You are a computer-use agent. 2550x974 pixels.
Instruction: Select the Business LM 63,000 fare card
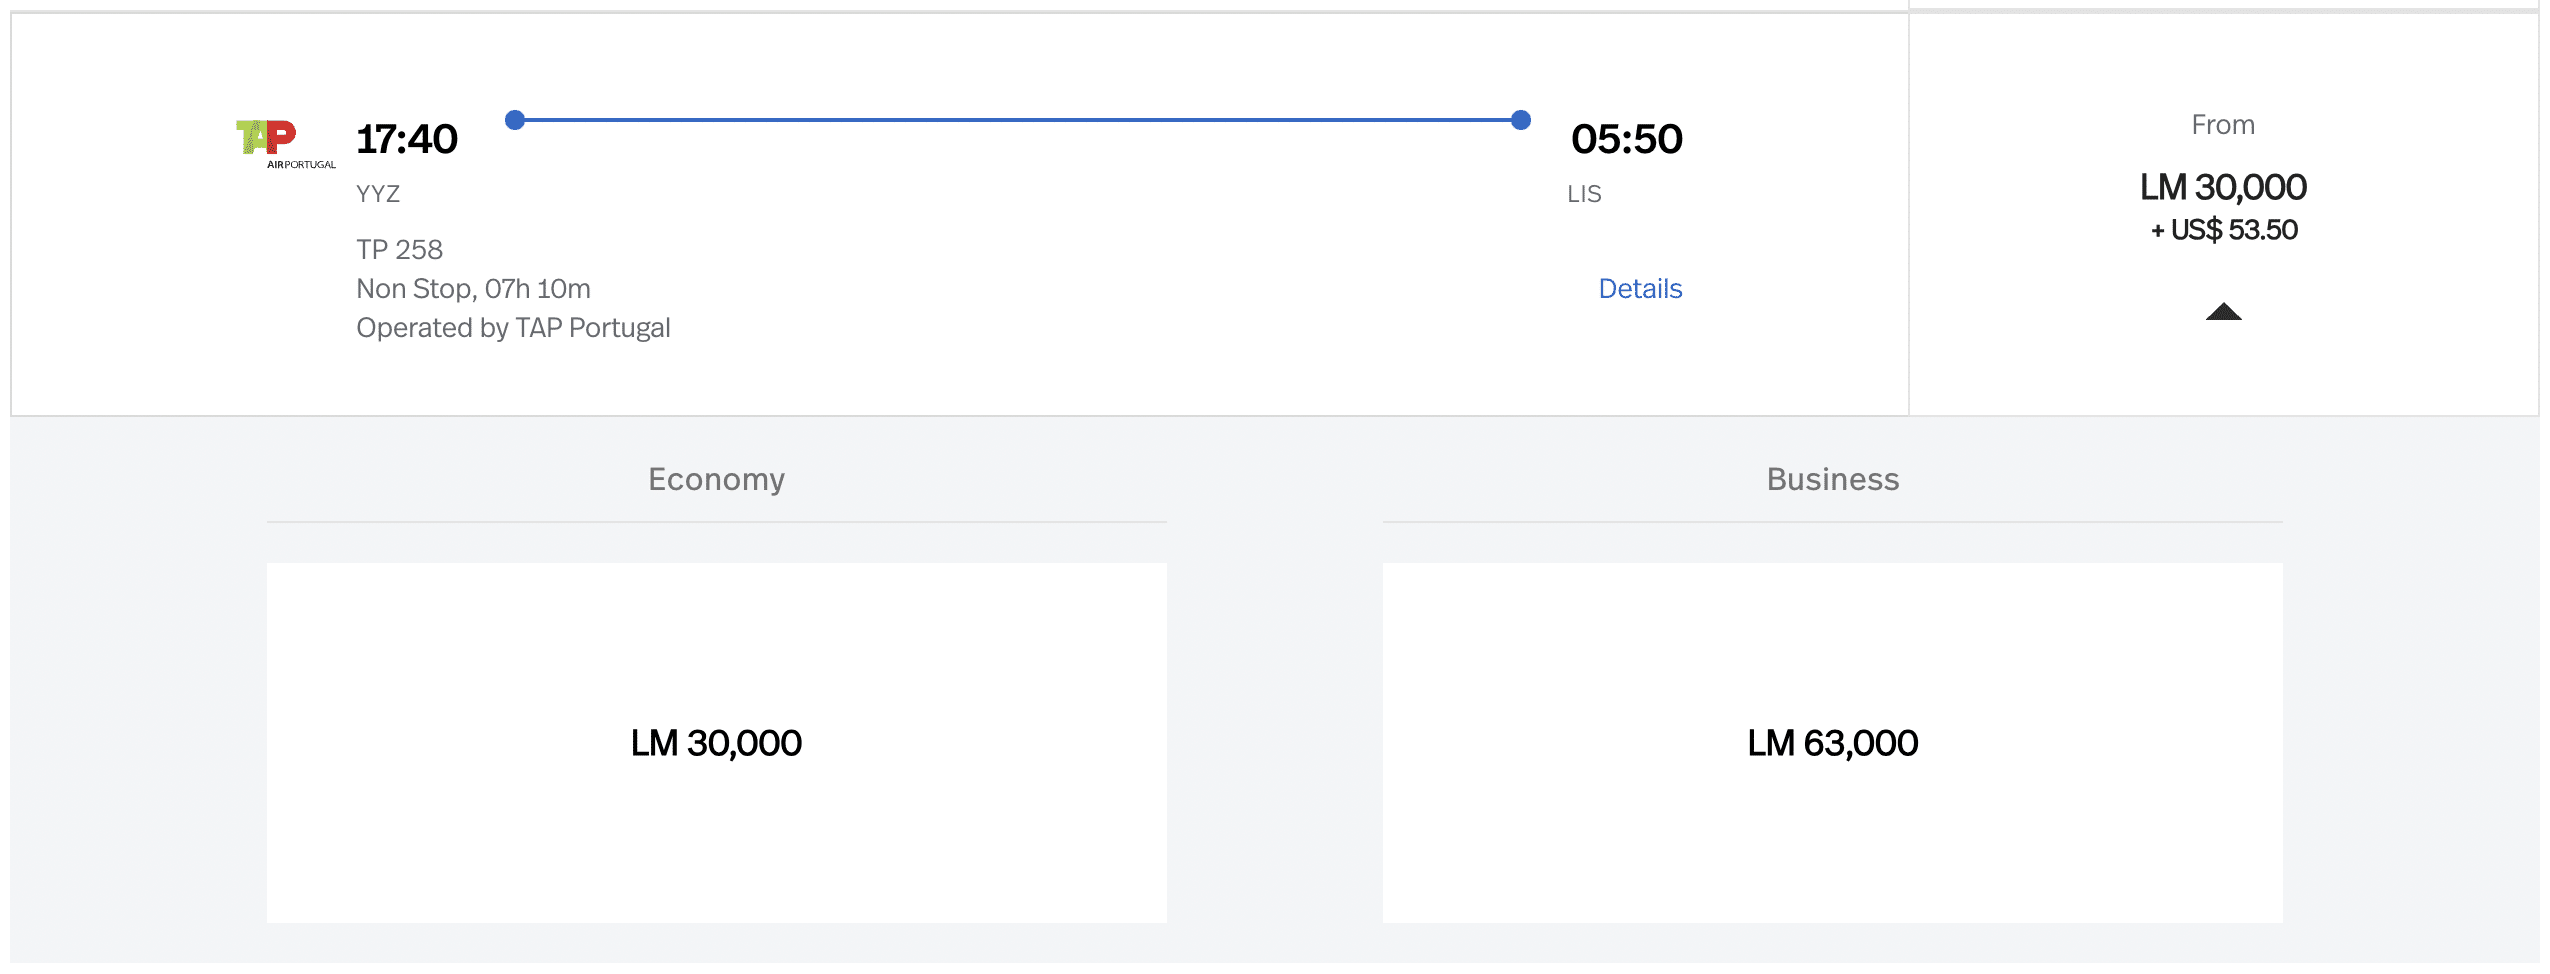pyautogui.click(x=1831, y=742)
